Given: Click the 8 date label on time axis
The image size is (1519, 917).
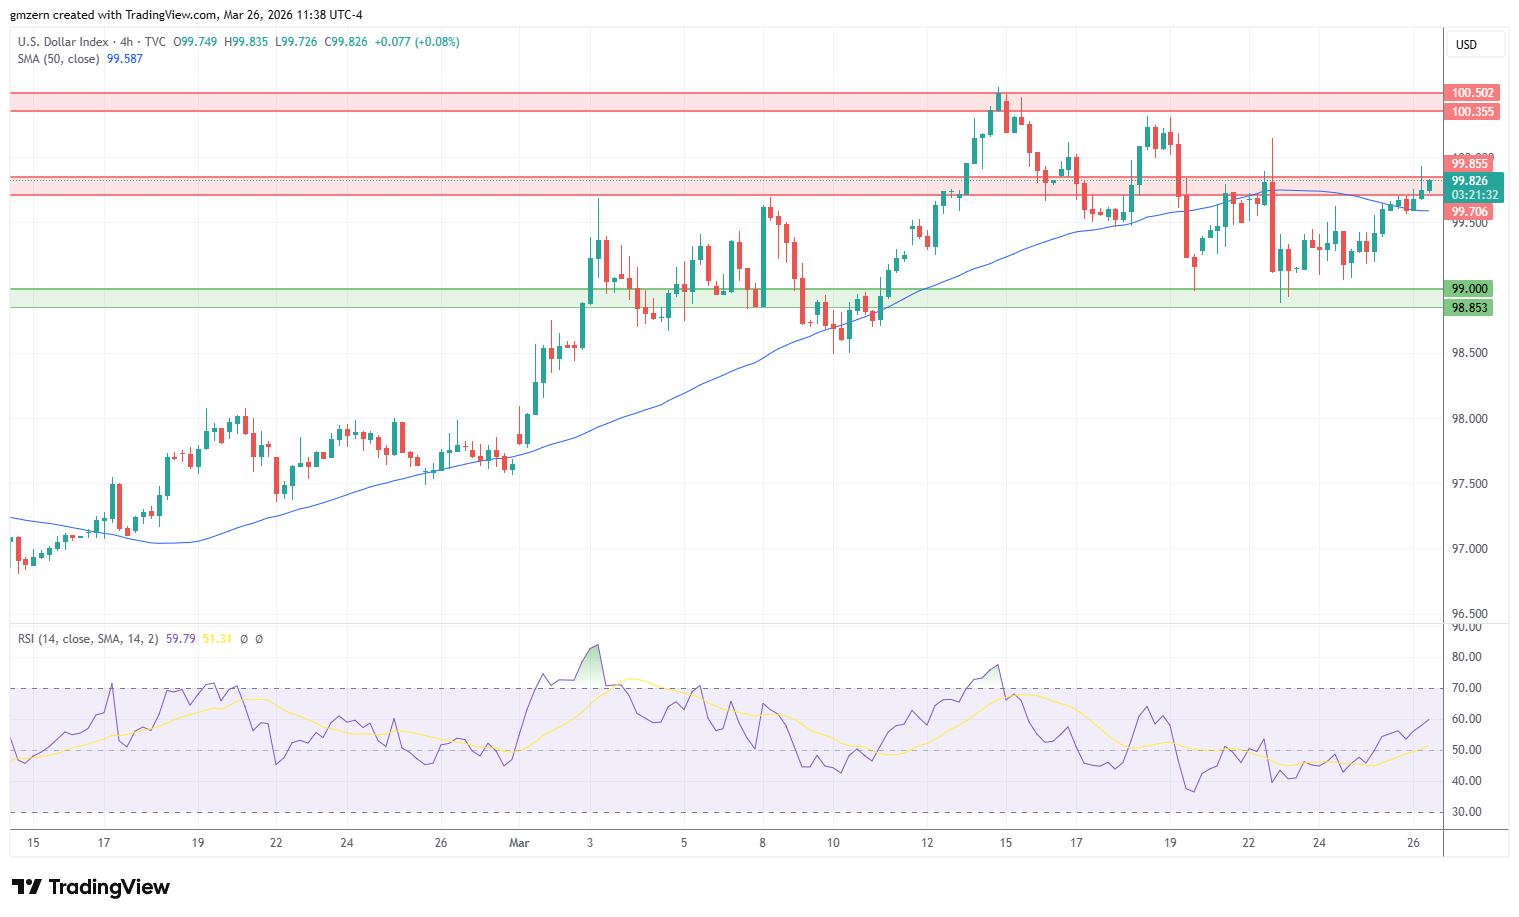Looking at the screenshot, I should [x=762, y=843].
